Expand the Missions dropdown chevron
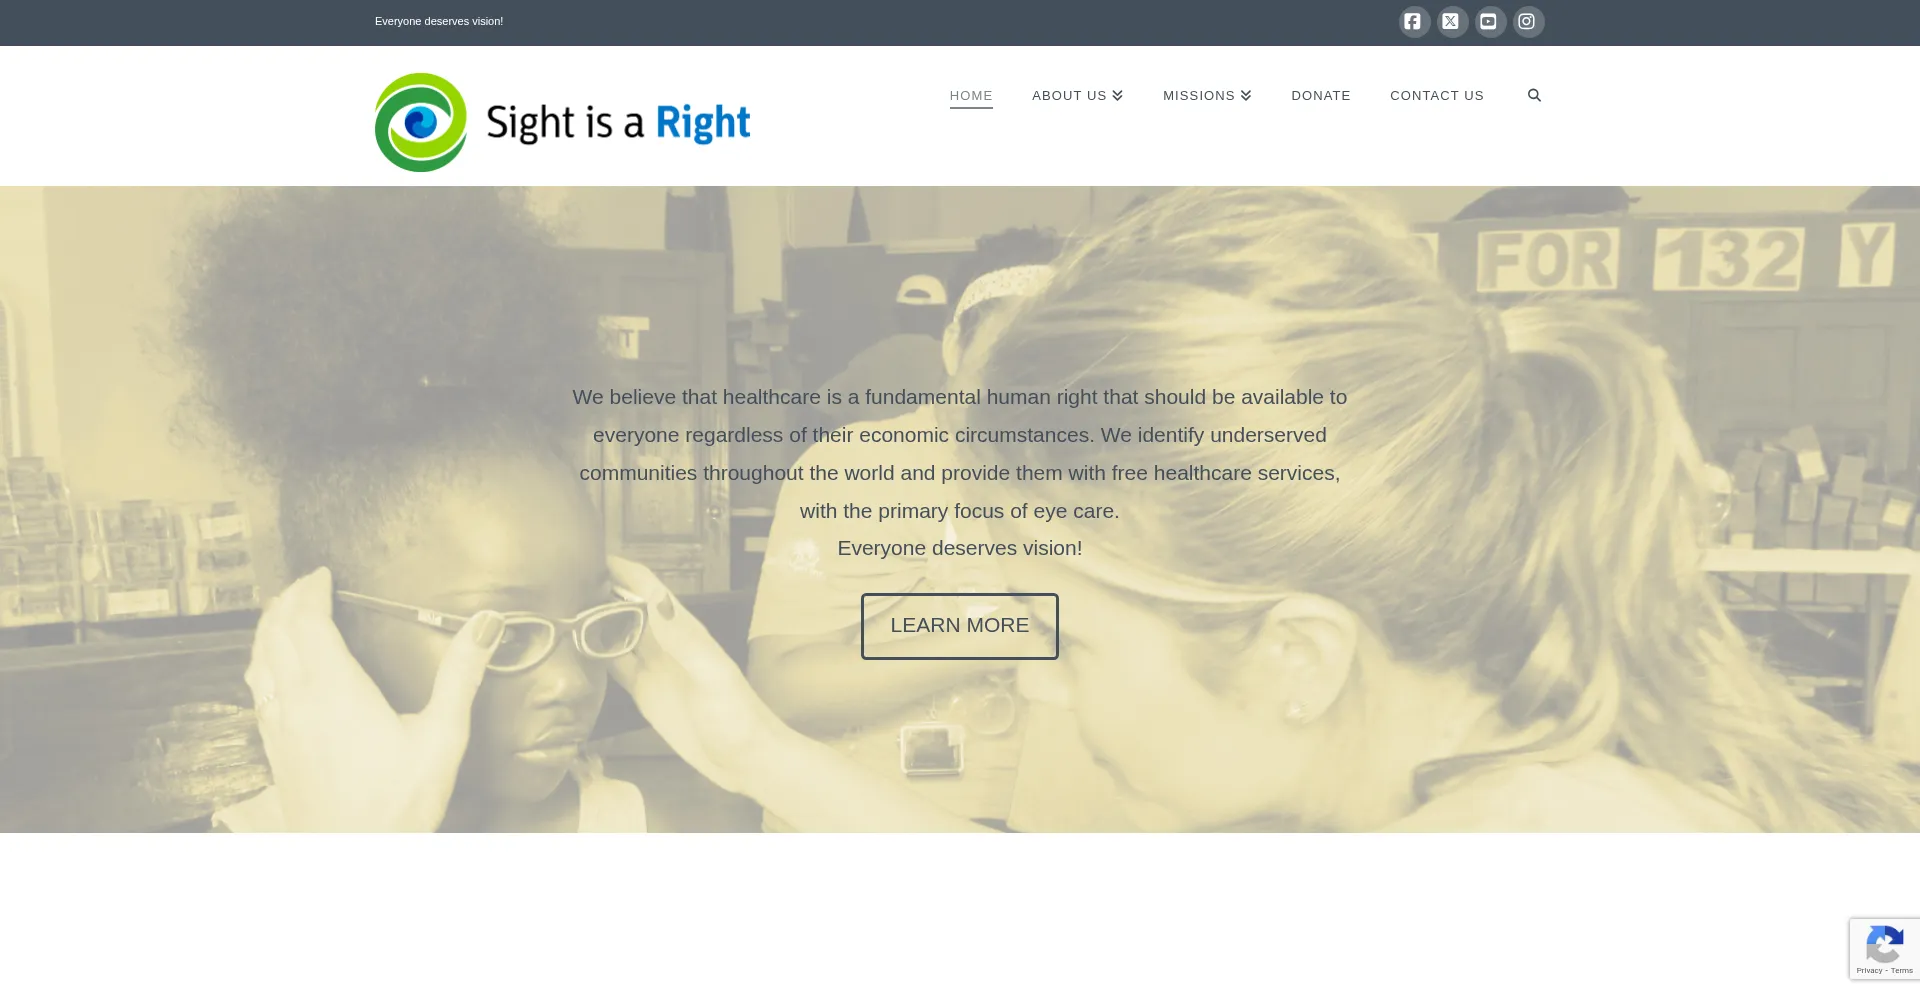The width and height of the screenshot is (1920, 993). (1246, 96)
